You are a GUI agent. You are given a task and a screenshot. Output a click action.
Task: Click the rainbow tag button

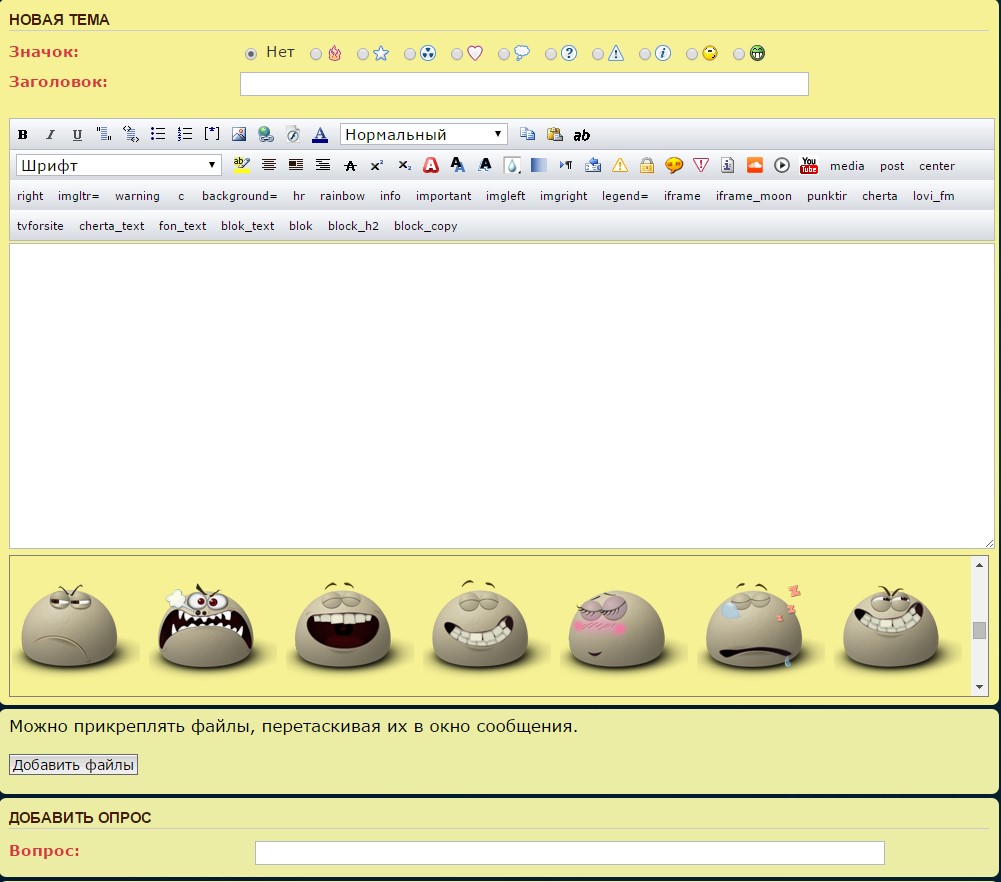[x=342, y=196]
